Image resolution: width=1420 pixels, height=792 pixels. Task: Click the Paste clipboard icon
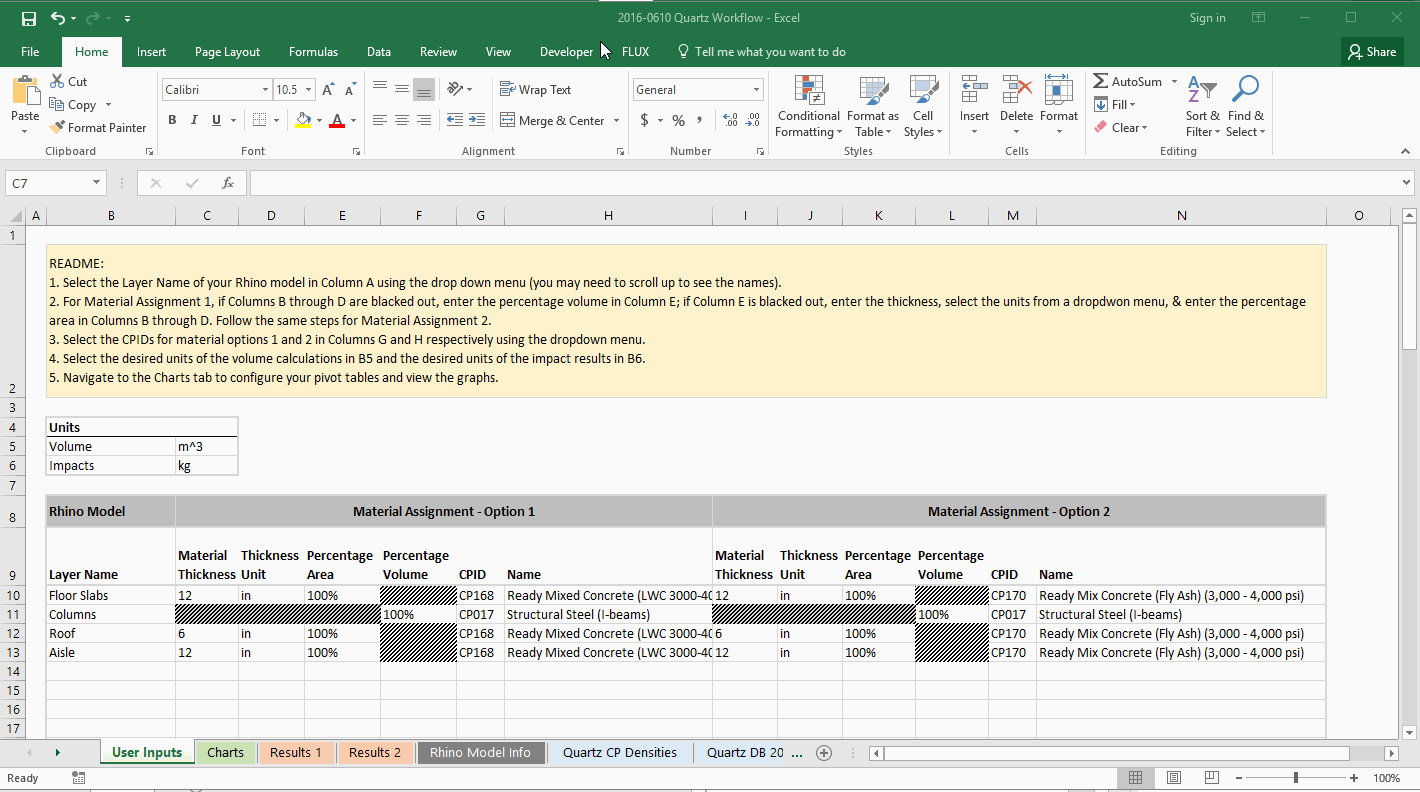point(25,92)
